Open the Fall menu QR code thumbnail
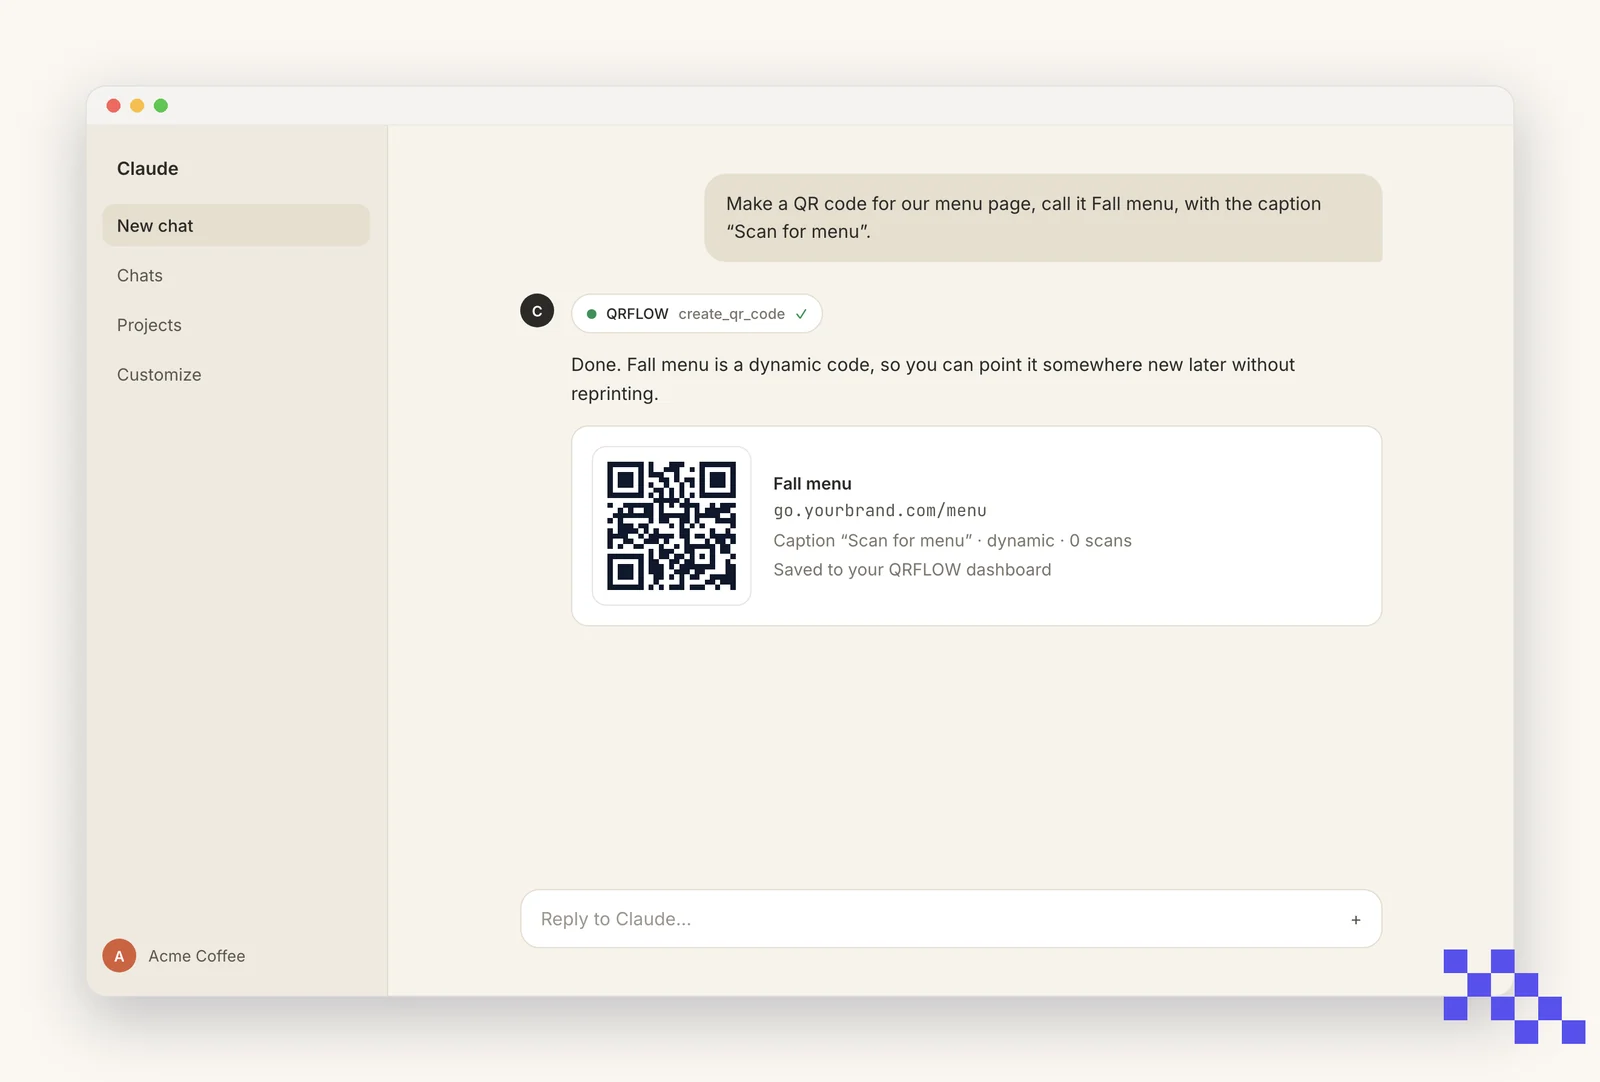Image resolution: width=1600 pixels, height=1082 pixels. coord(671,526)
